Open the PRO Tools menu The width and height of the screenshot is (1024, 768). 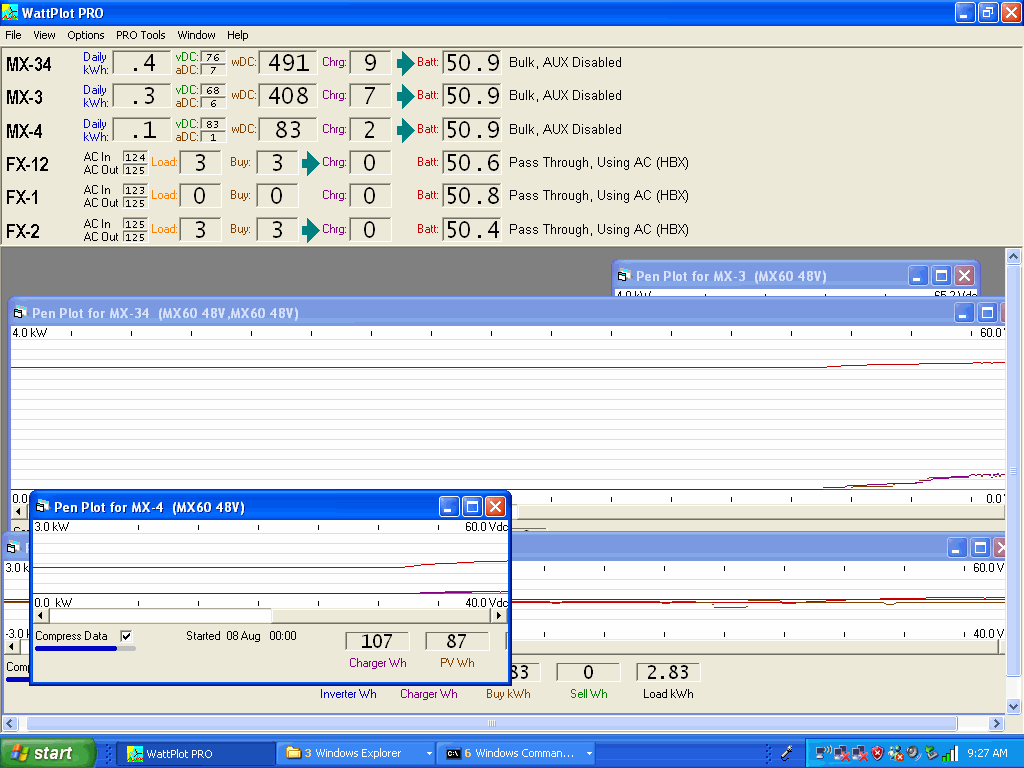point(140,35)
